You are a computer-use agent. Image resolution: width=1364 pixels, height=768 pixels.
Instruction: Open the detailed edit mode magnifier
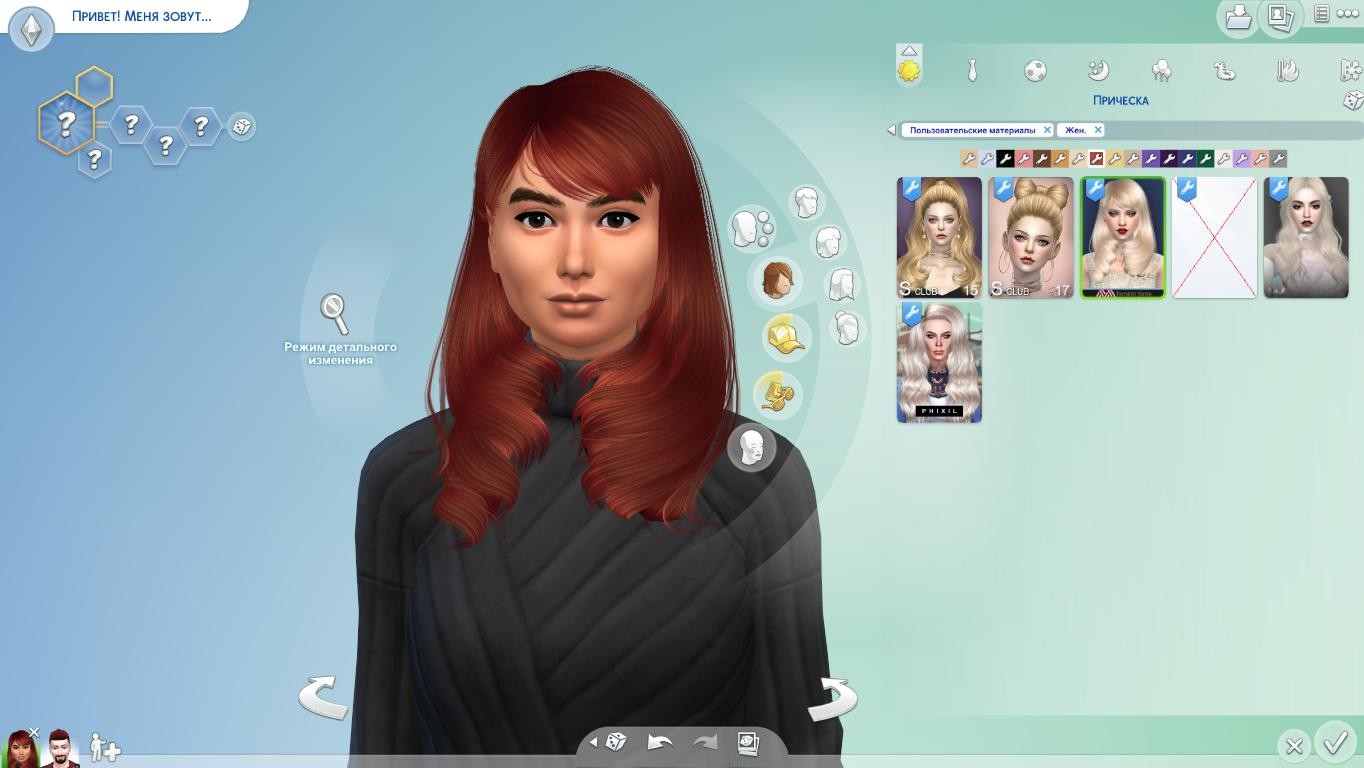(x=334, y=313)
